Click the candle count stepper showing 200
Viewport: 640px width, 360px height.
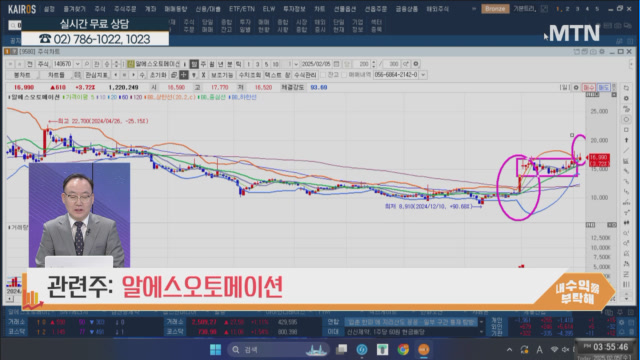point(365,64)
